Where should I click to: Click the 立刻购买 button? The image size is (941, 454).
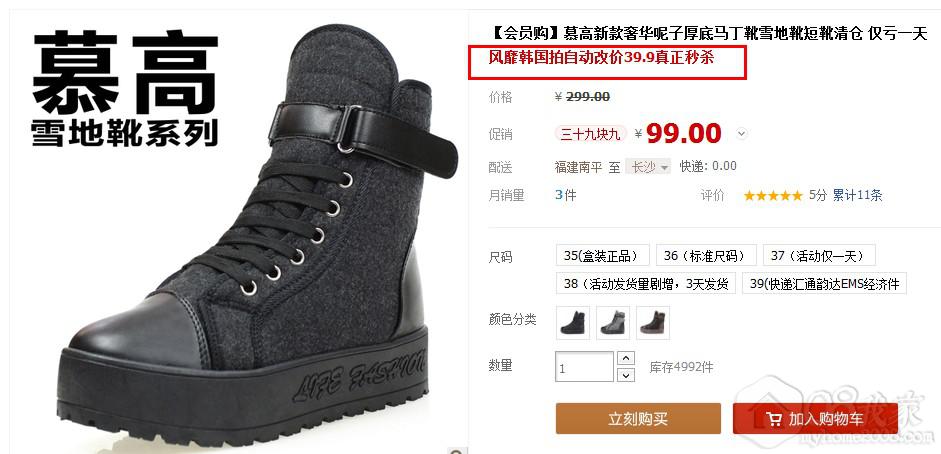[x=638, y=419]
